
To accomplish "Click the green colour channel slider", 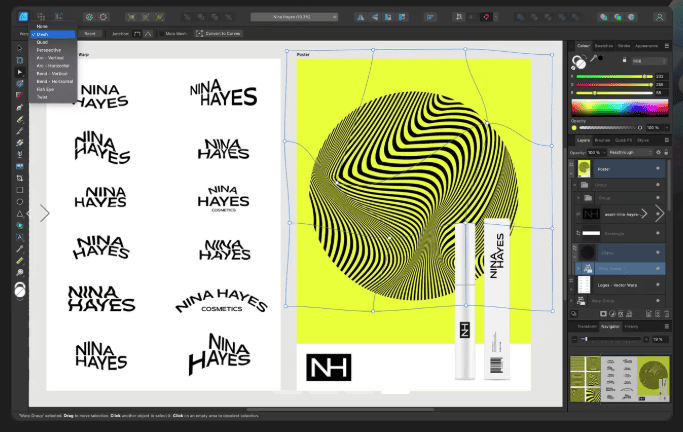I will point(614,84).
